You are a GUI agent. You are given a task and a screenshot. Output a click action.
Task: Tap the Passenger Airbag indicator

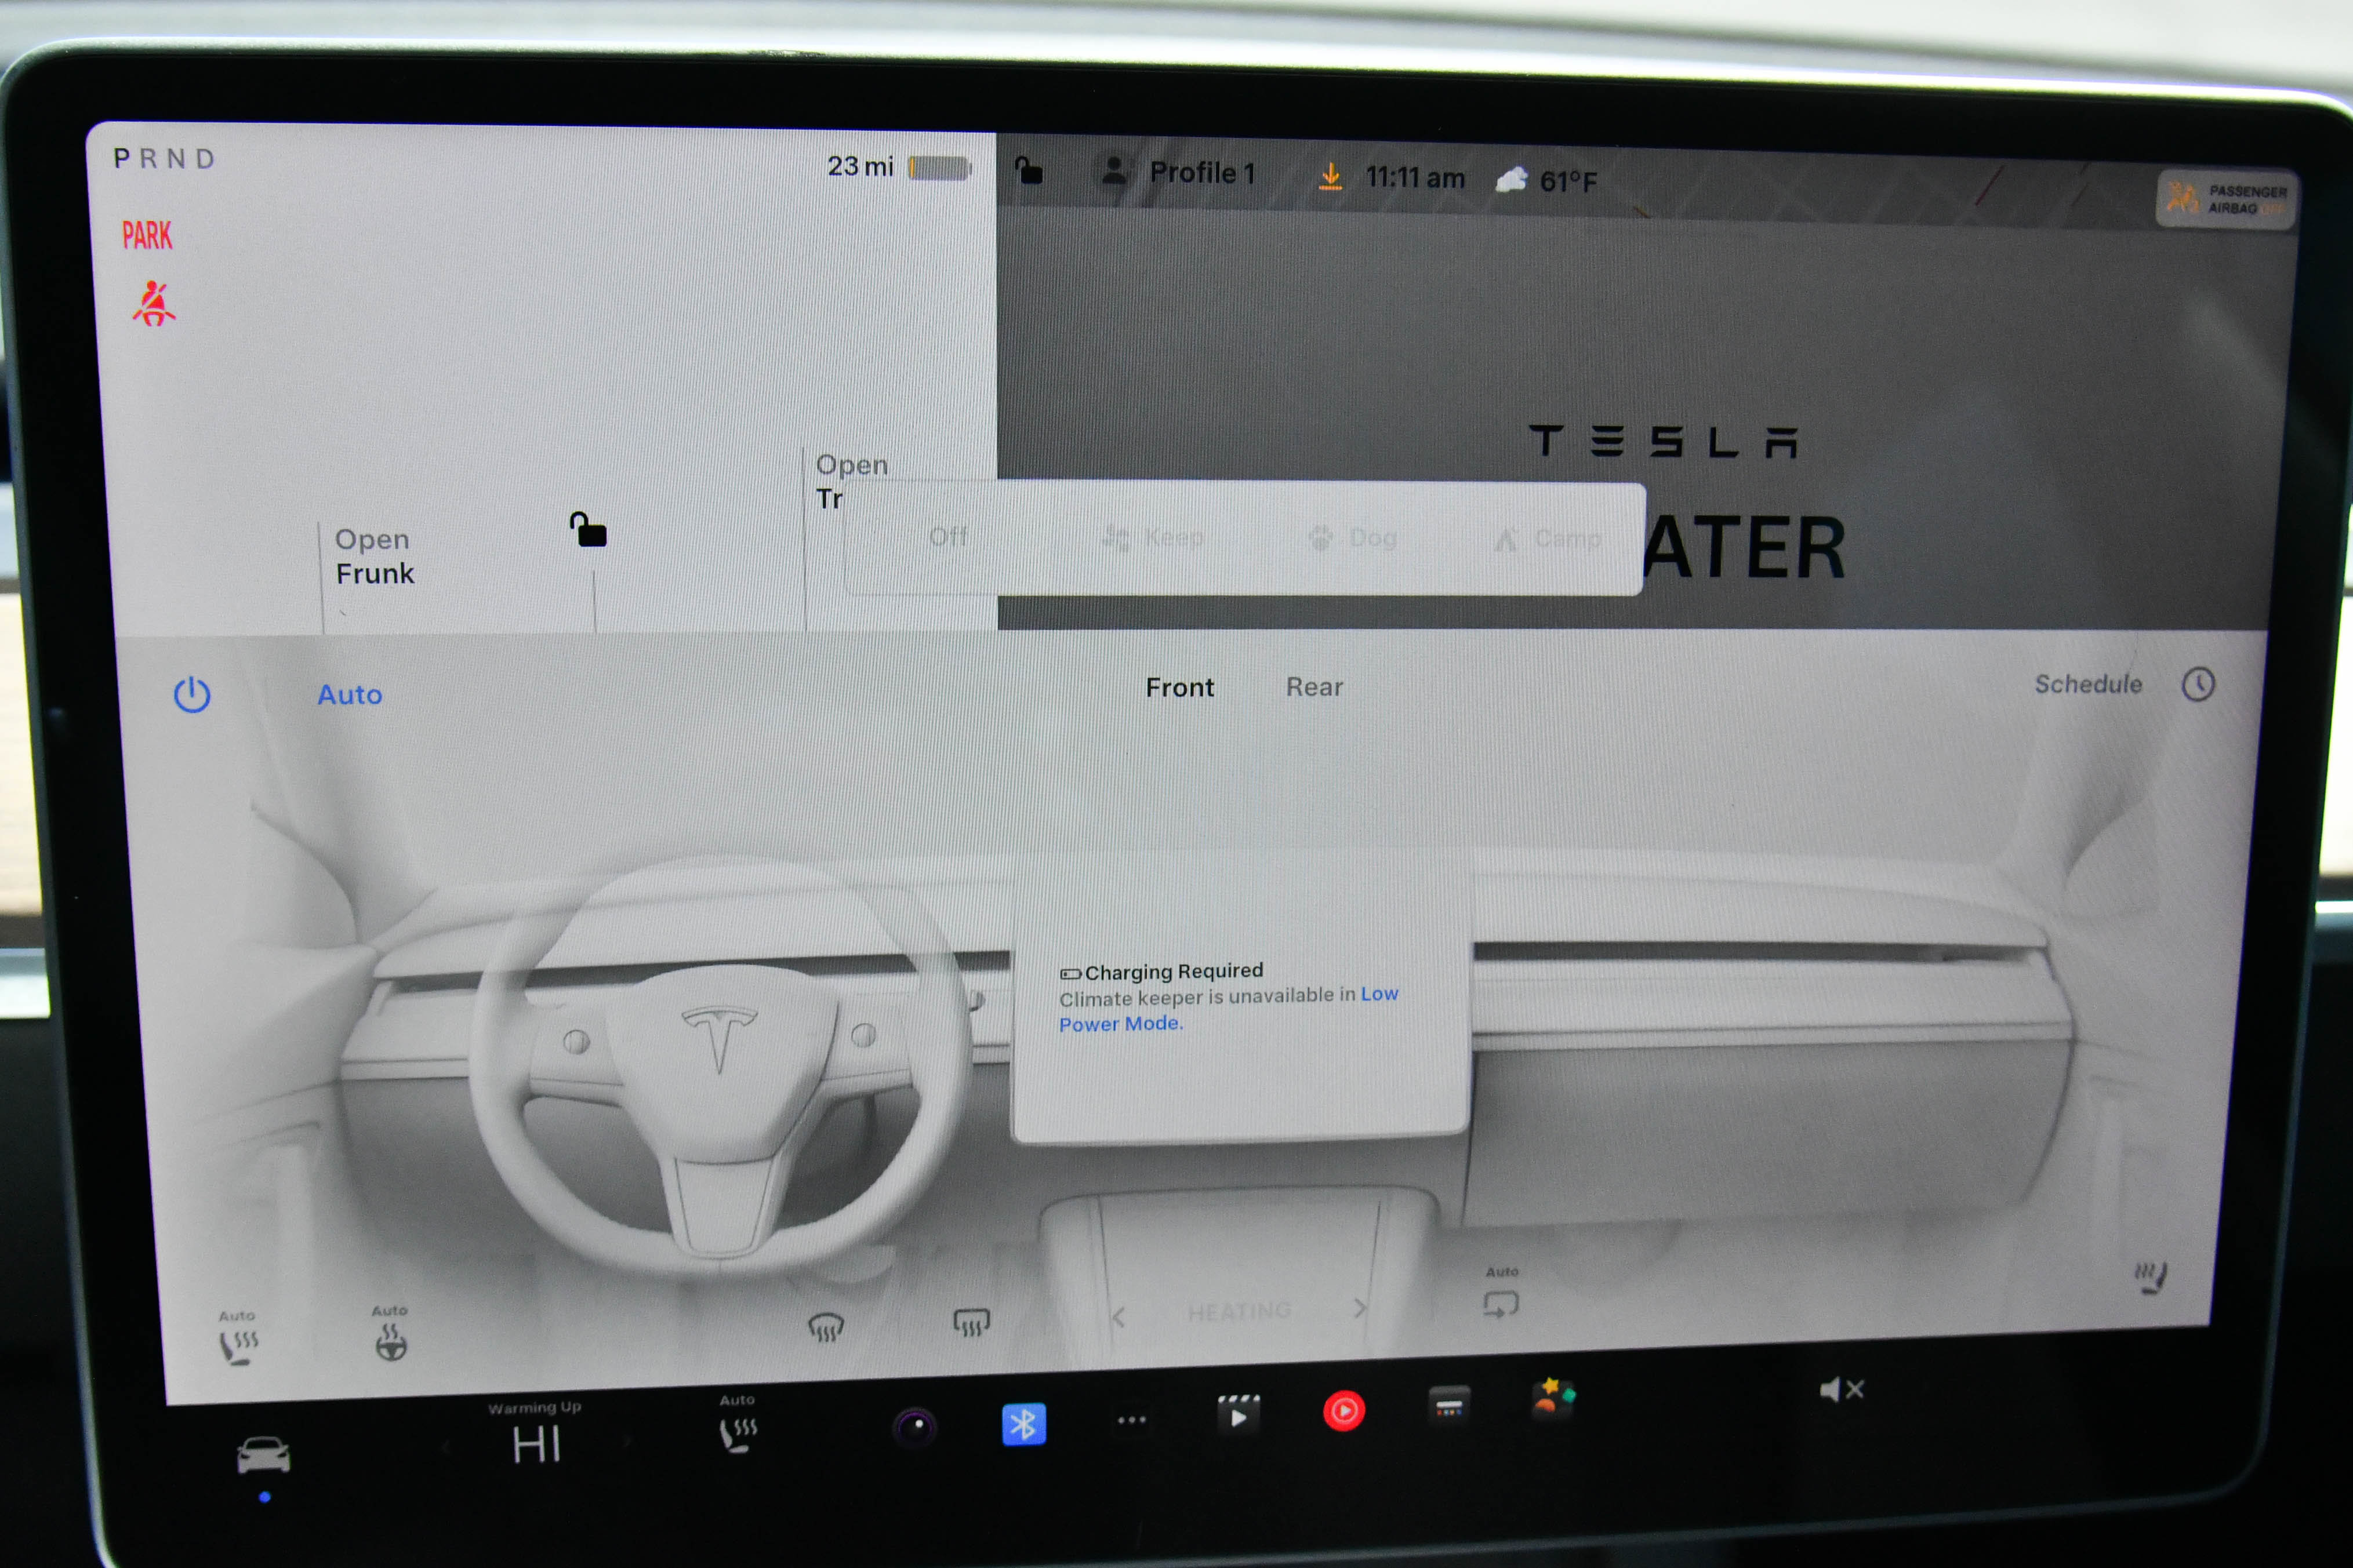(x=2225, y=199)
